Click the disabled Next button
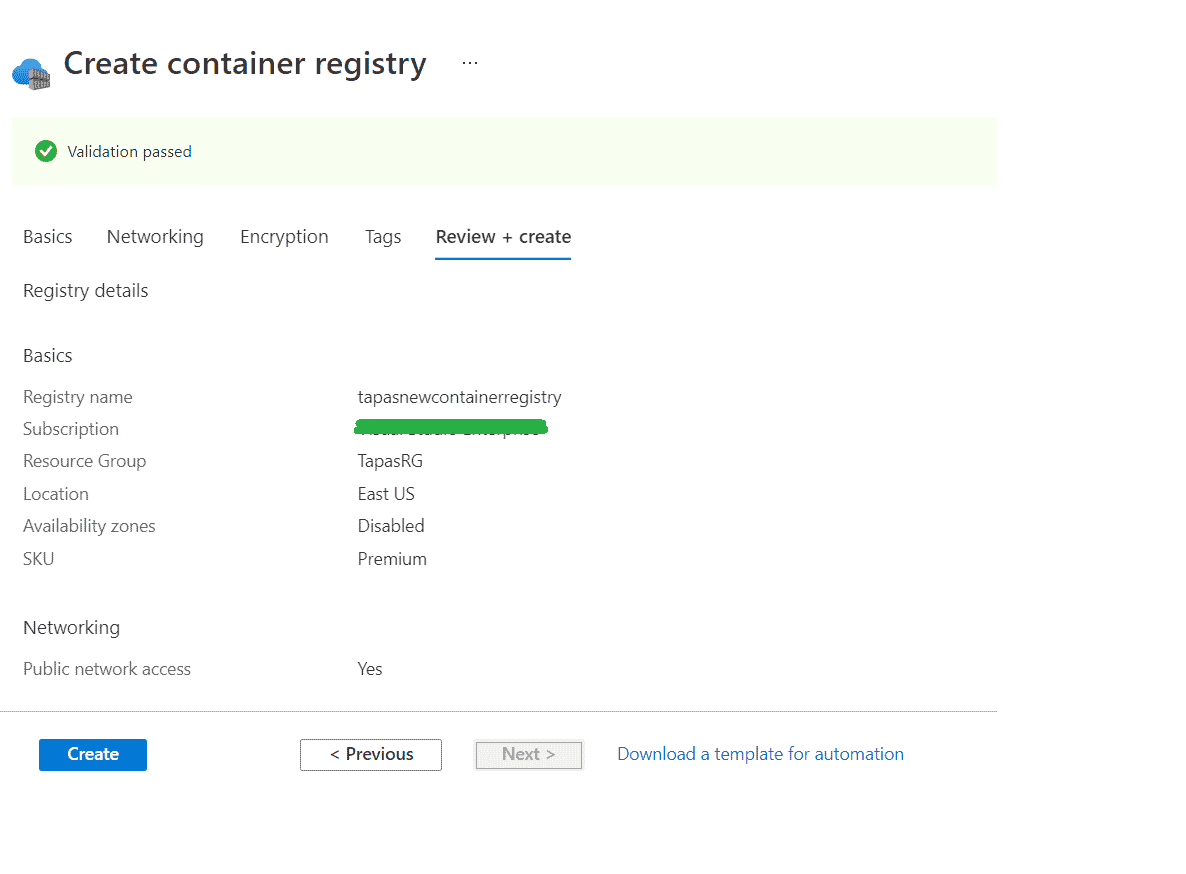1186x874 pixels. pos(528,754)
